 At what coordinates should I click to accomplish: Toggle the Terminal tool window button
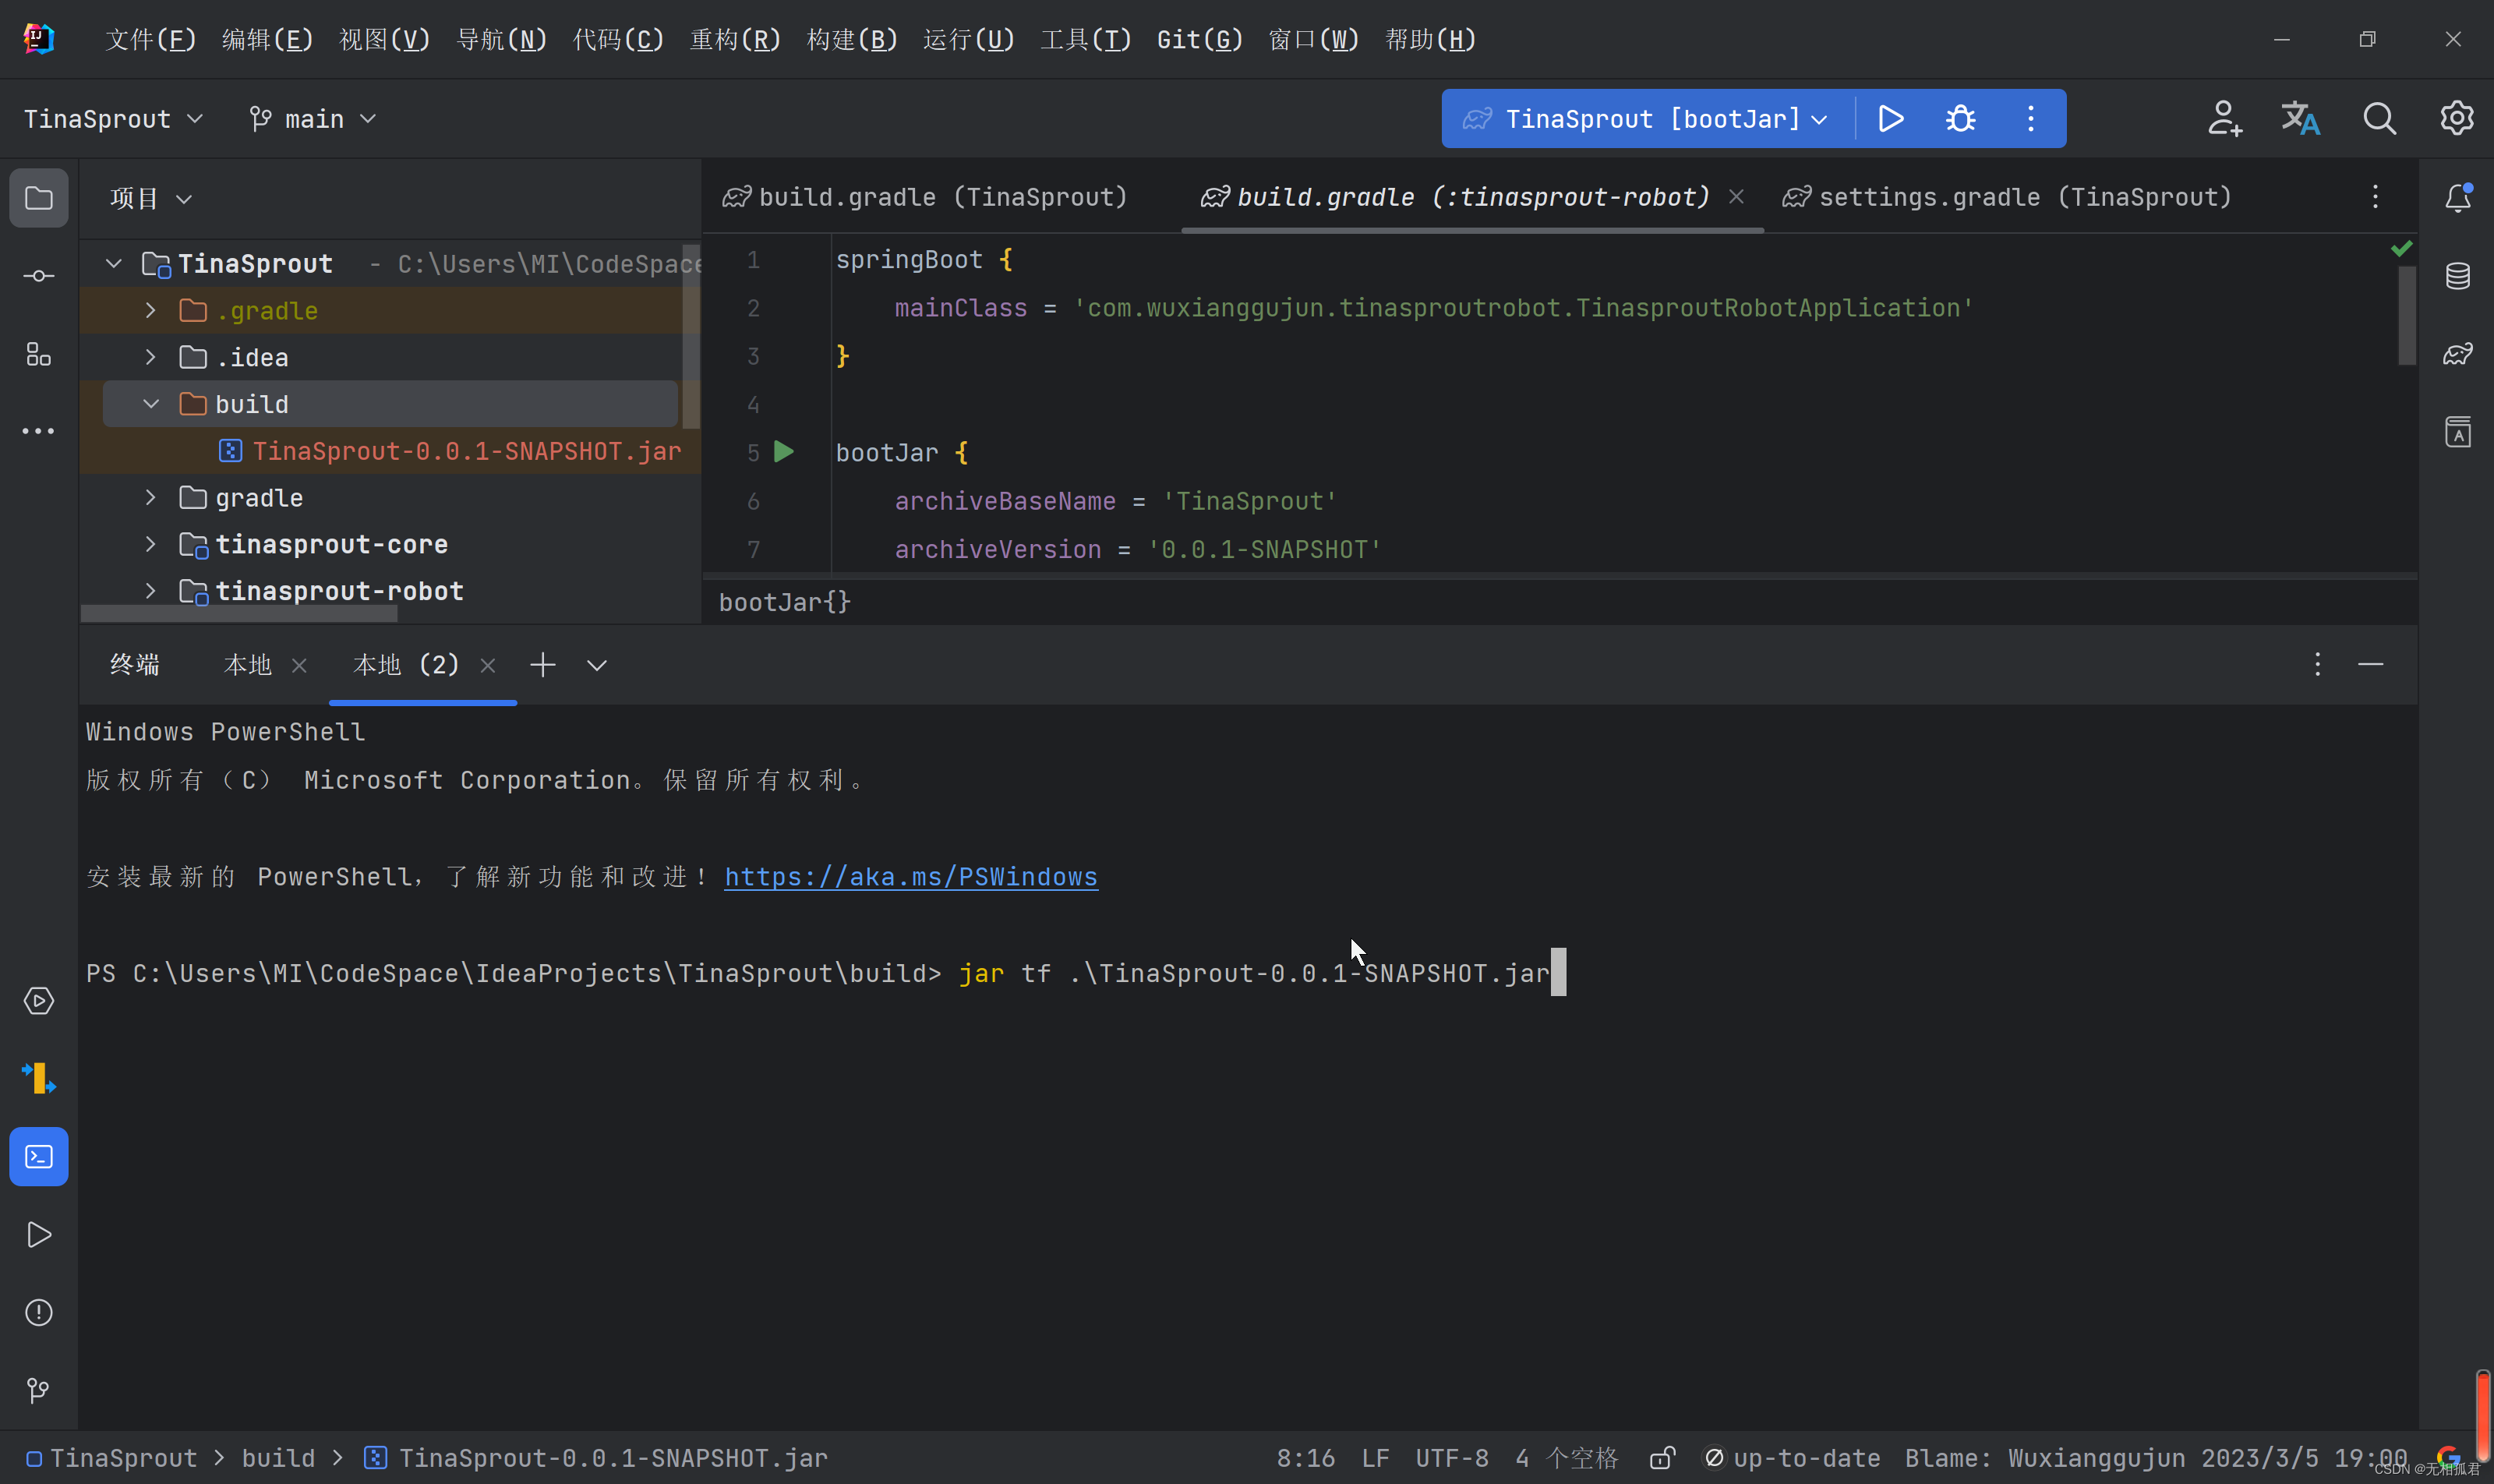pyautogui.click(x=38, y=1157)
